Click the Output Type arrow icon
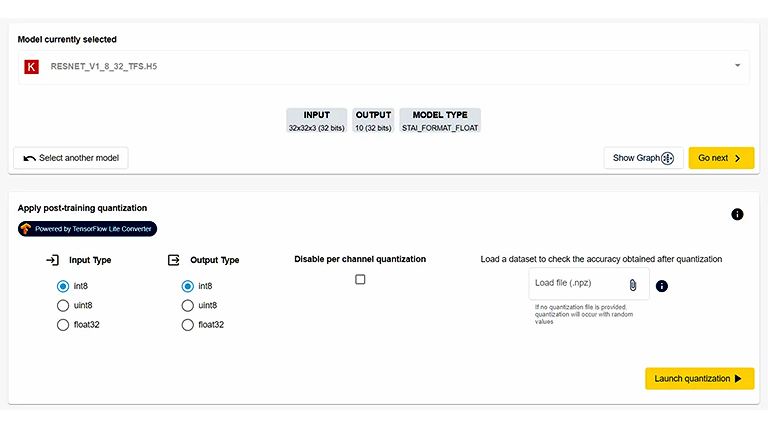 (173, 260)
